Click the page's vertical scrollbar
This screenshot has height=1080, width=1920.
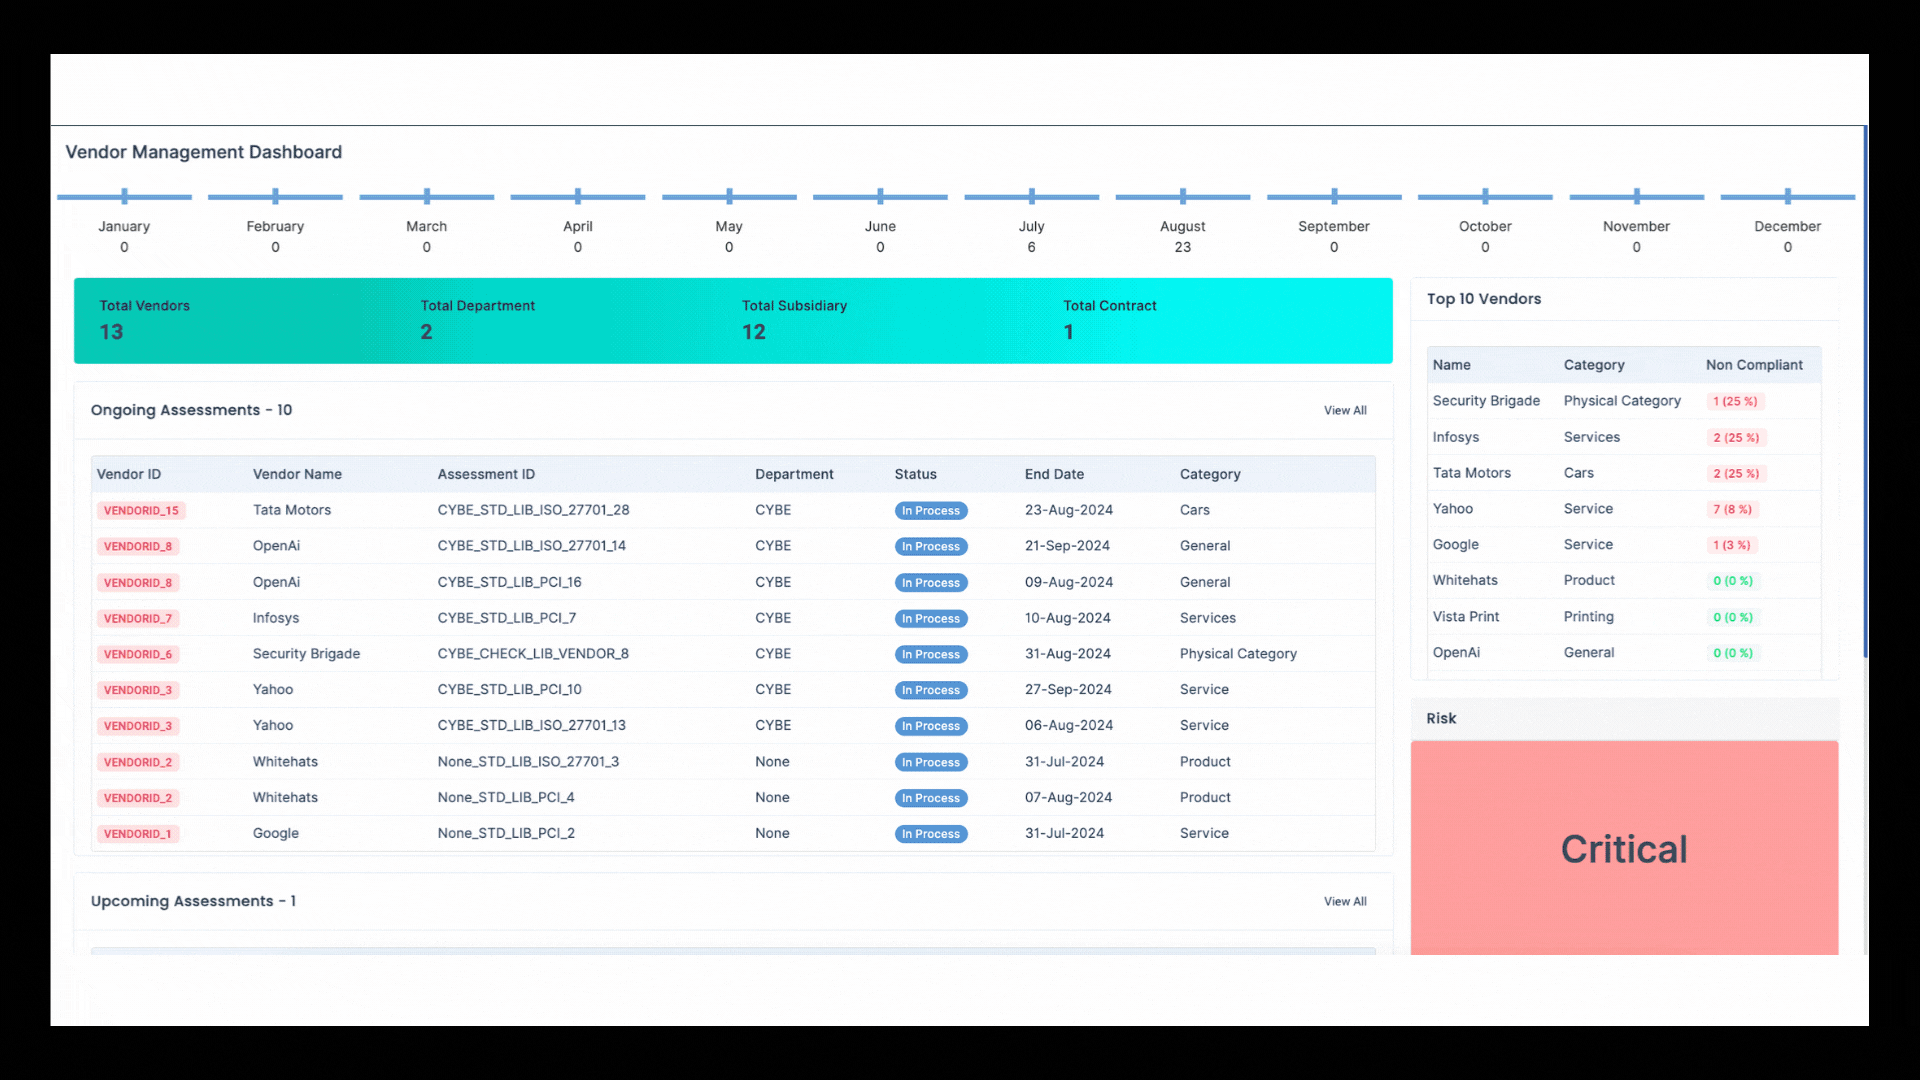[1865, 391]
